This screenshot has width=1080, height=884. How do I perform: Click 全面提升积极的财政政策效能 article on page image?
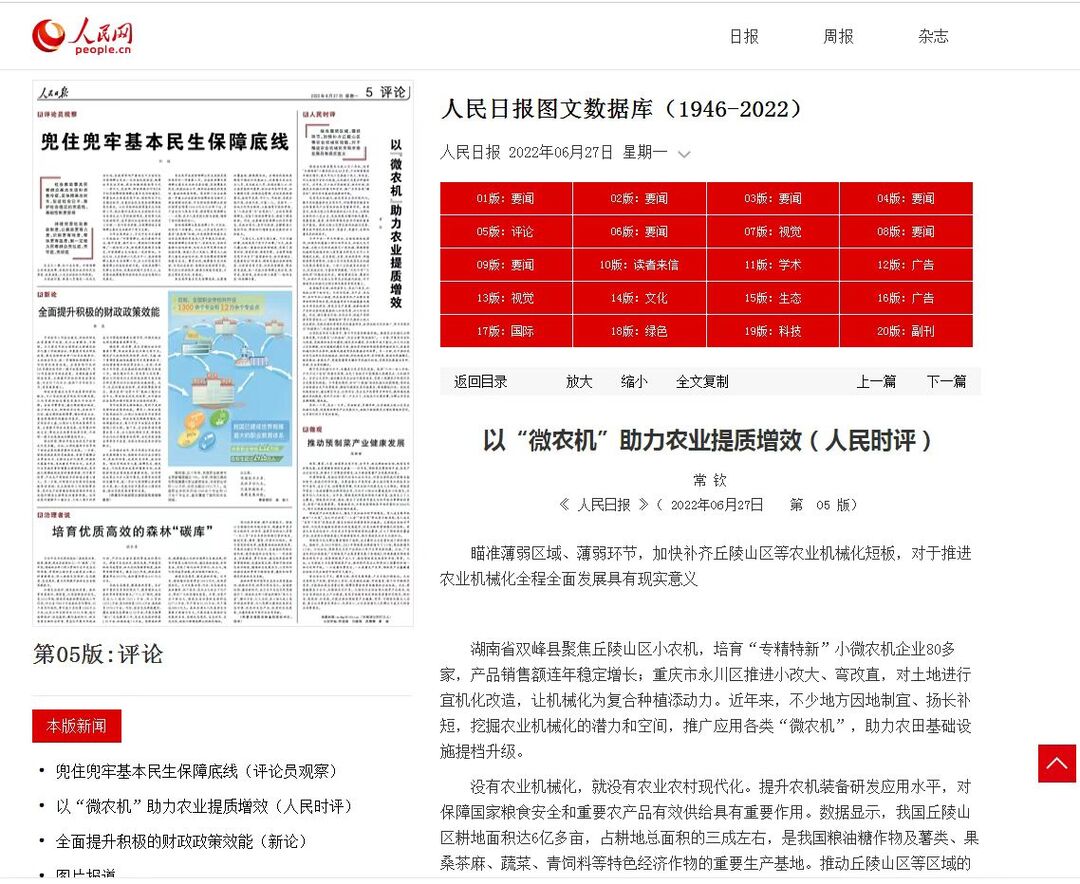point(98,312)
